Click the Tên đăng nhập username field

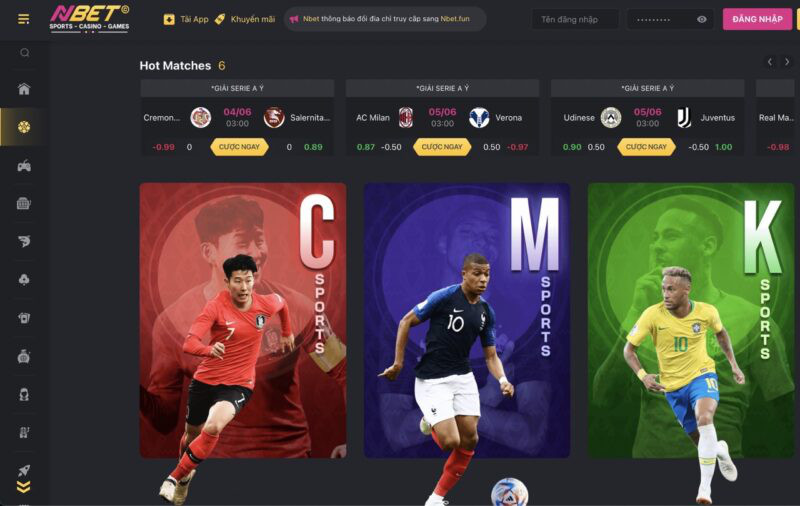[x=575, y=19]
